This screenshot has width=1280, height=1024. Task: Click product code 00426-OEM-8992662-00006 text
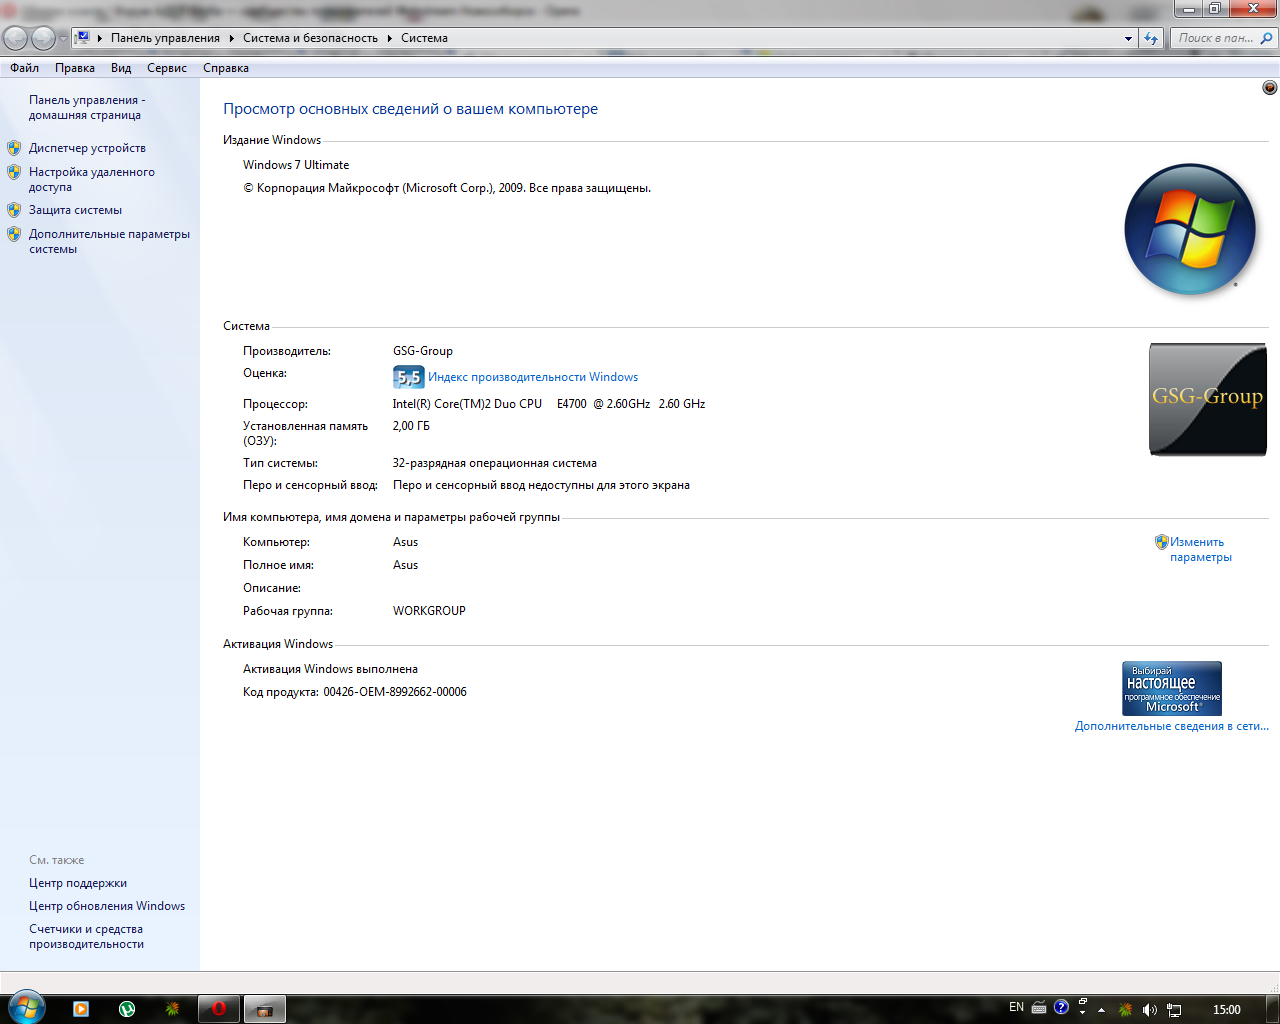(x=395, y=692)
